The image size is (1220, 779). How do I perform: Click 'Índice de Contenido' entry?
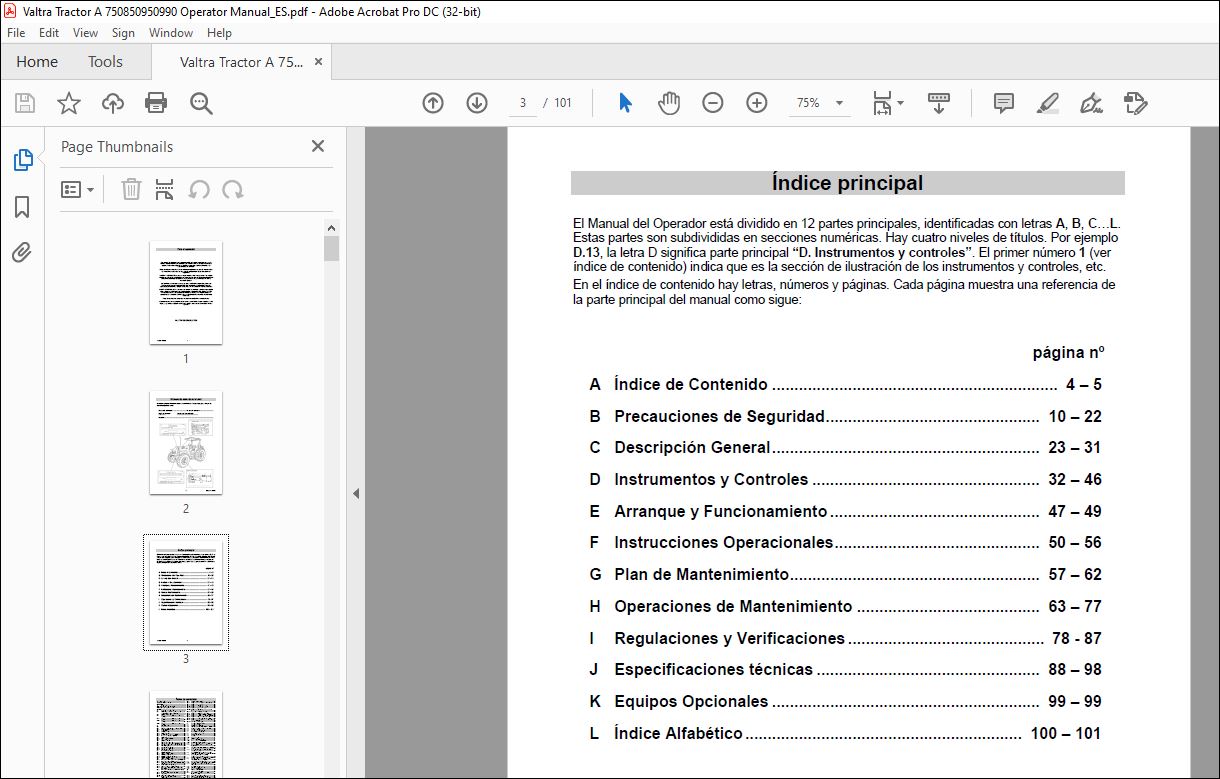845,384
